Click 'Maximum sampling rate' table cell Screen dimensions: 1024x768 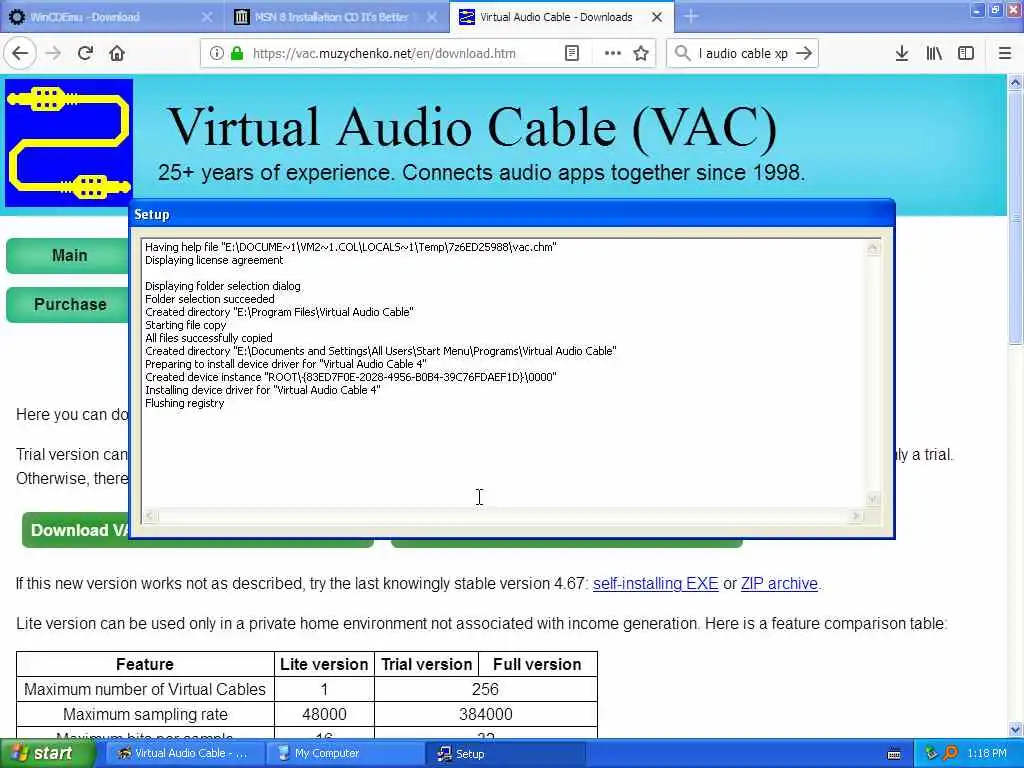coord(145,714)
